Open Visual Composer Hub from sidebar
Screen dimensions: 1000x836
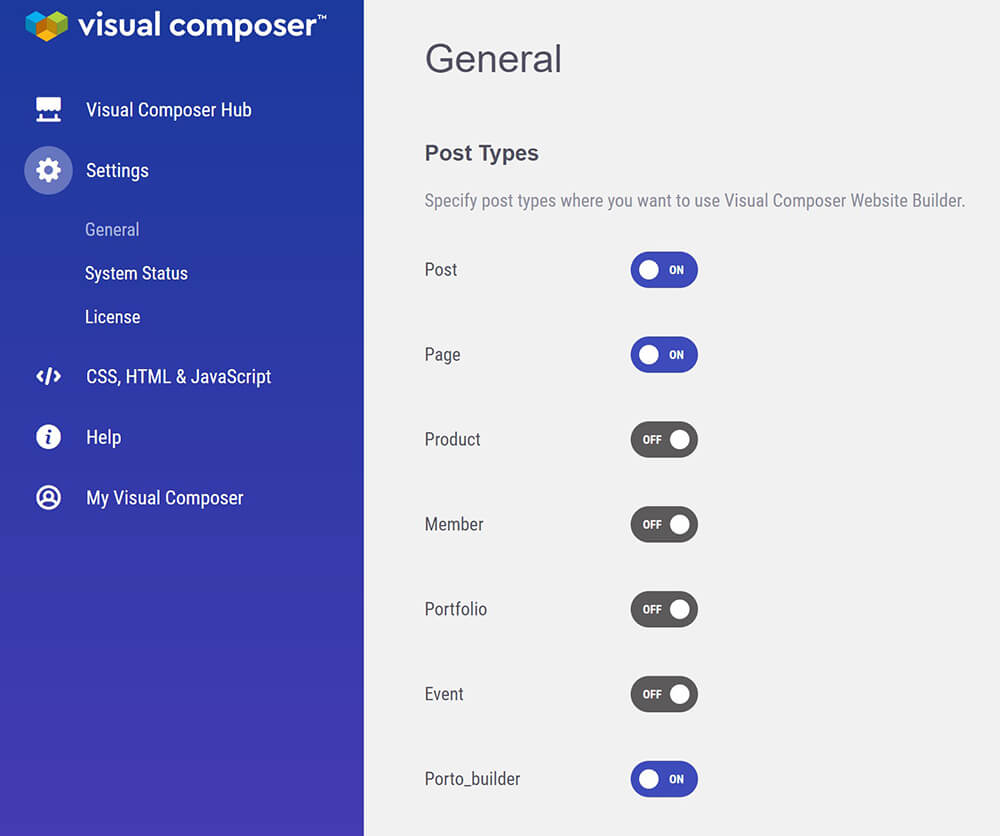(x=168, y=110)
